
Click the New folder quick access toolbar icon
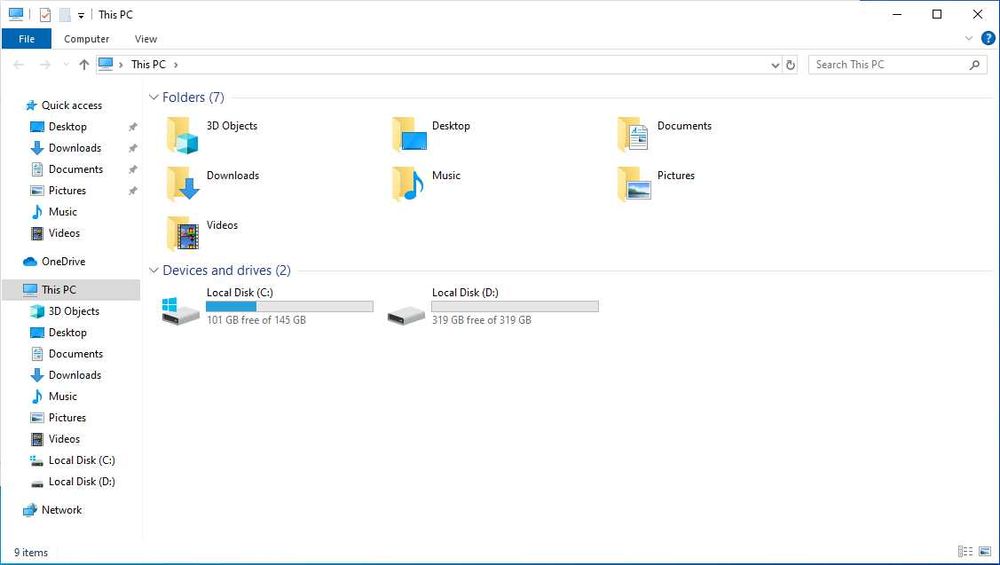click(64, 15)
